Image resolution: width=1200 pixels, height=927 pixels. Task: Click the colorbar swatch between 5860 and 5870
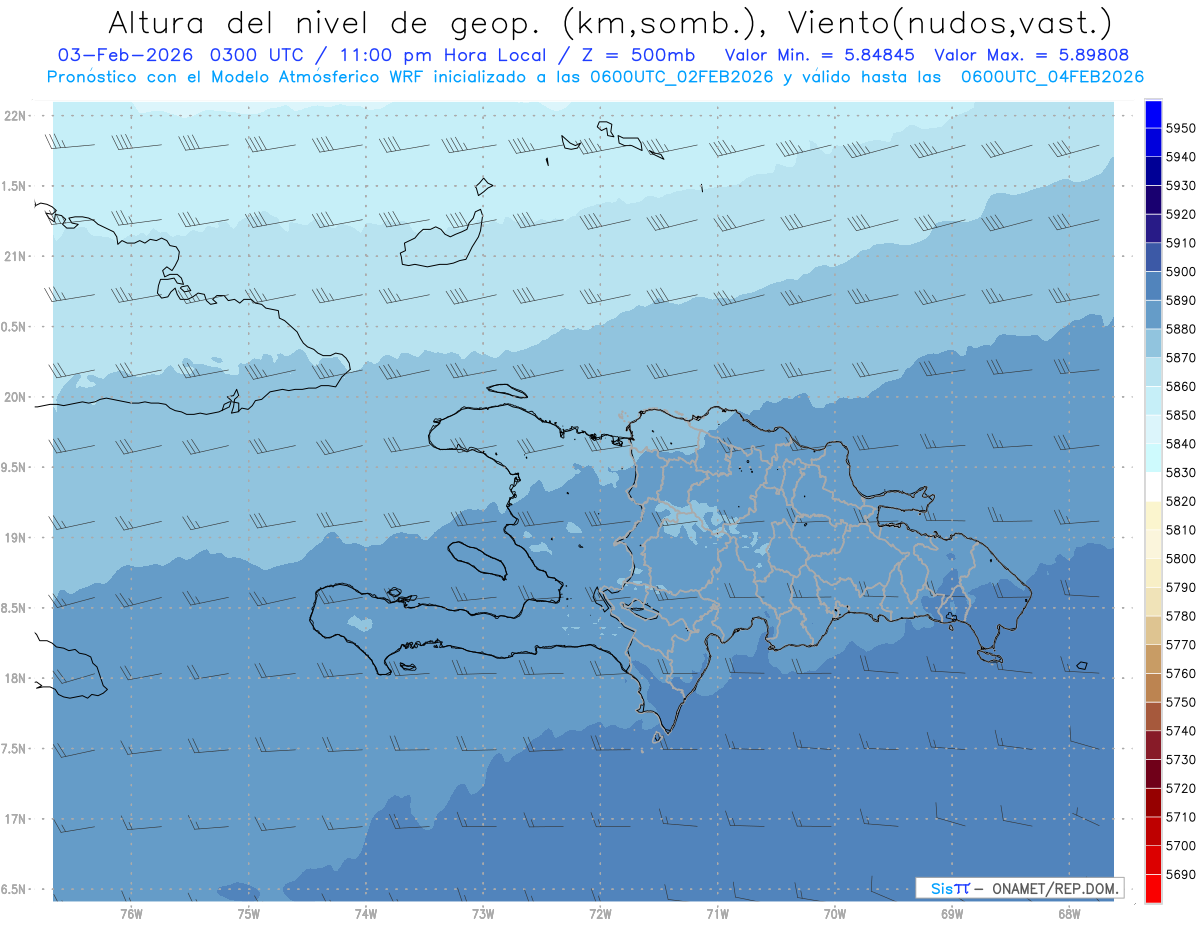click(1153, 372)
